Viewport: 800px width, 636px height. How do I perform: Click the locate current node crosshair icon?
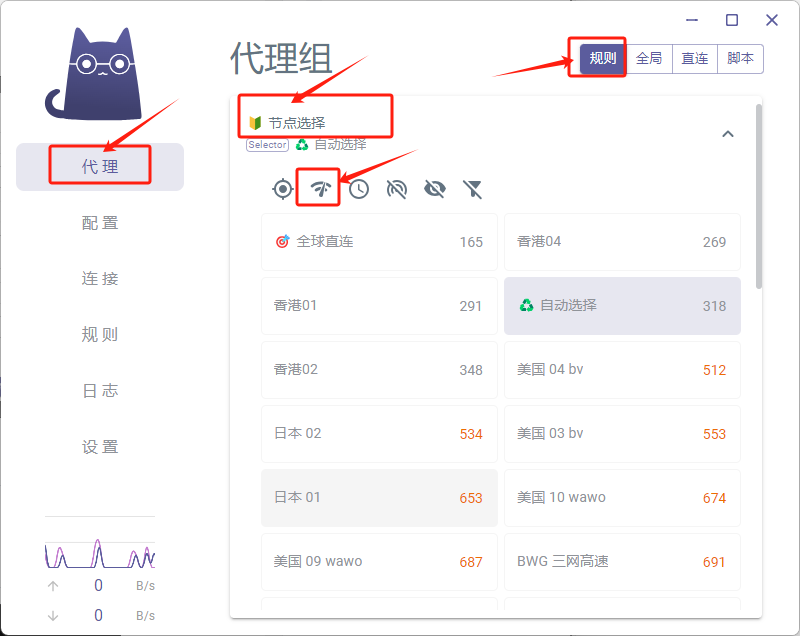pos(283,189)
